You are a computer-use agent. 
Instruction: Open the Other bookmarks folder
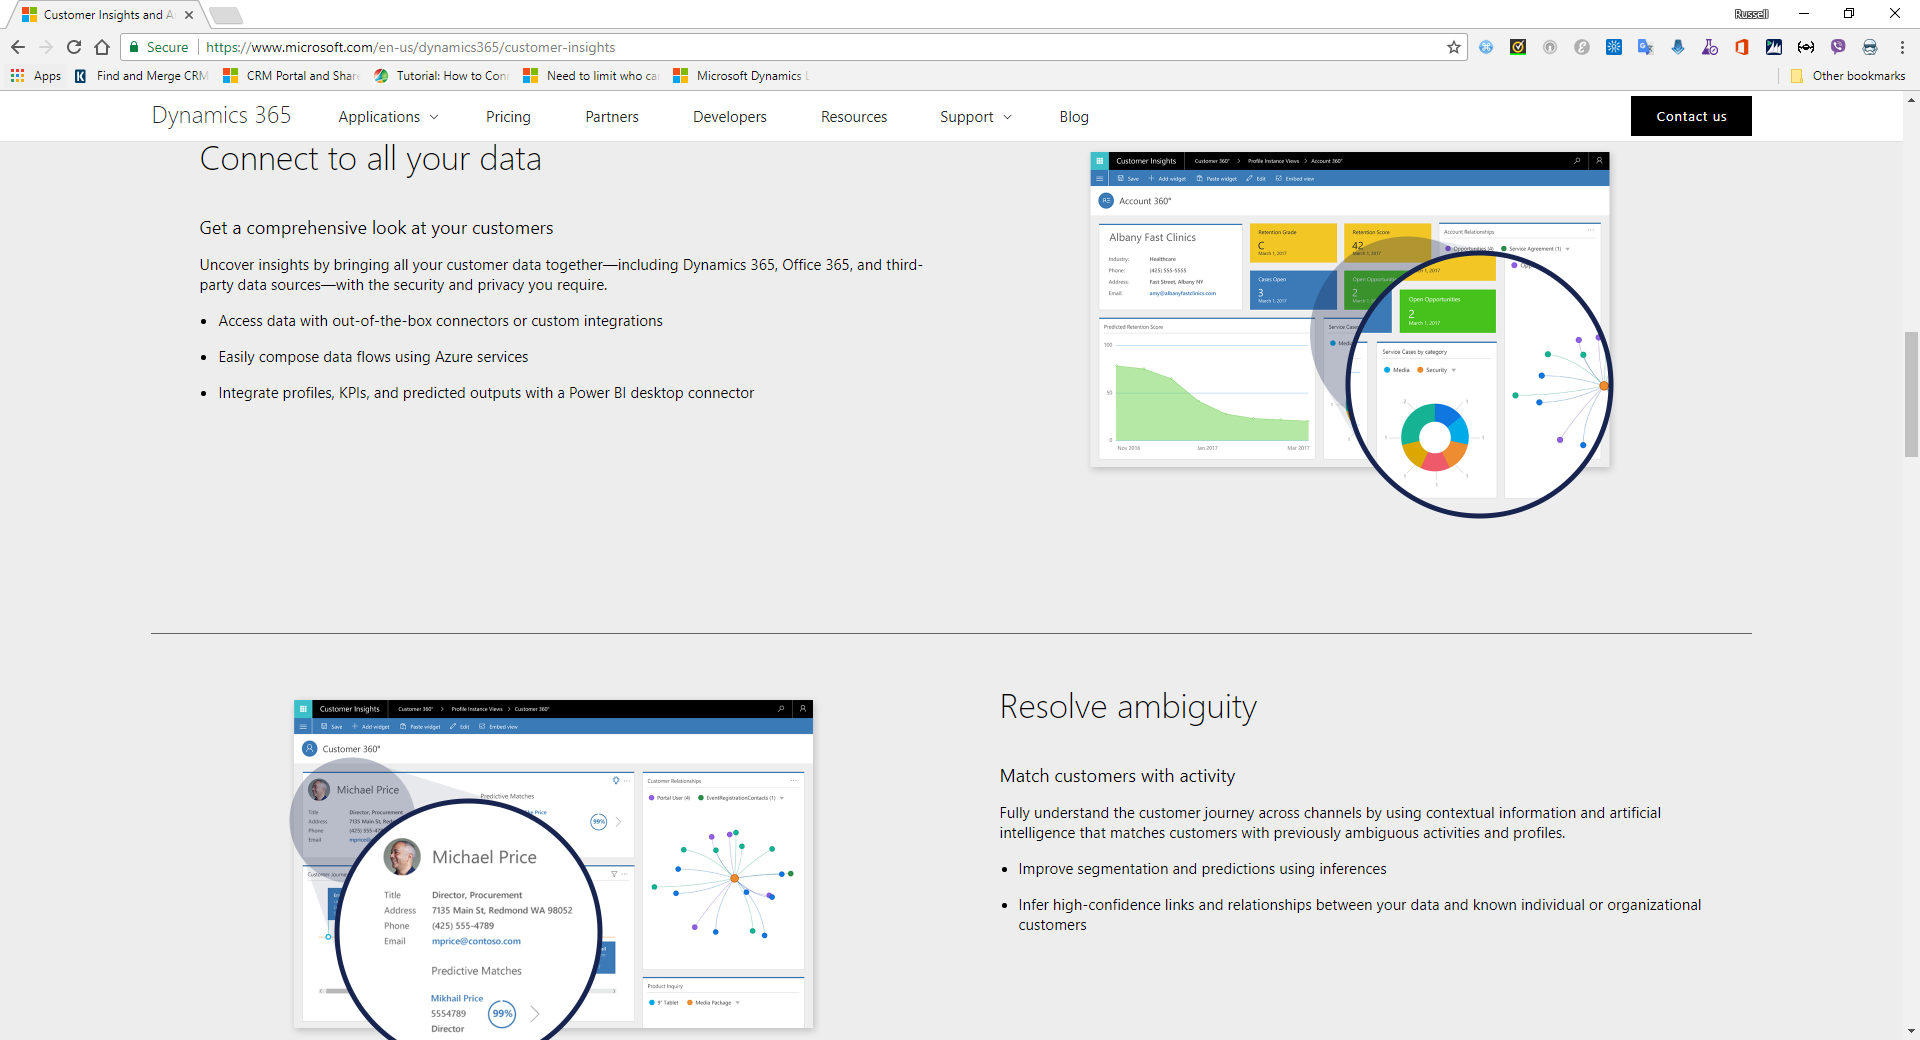(1848, 76)
